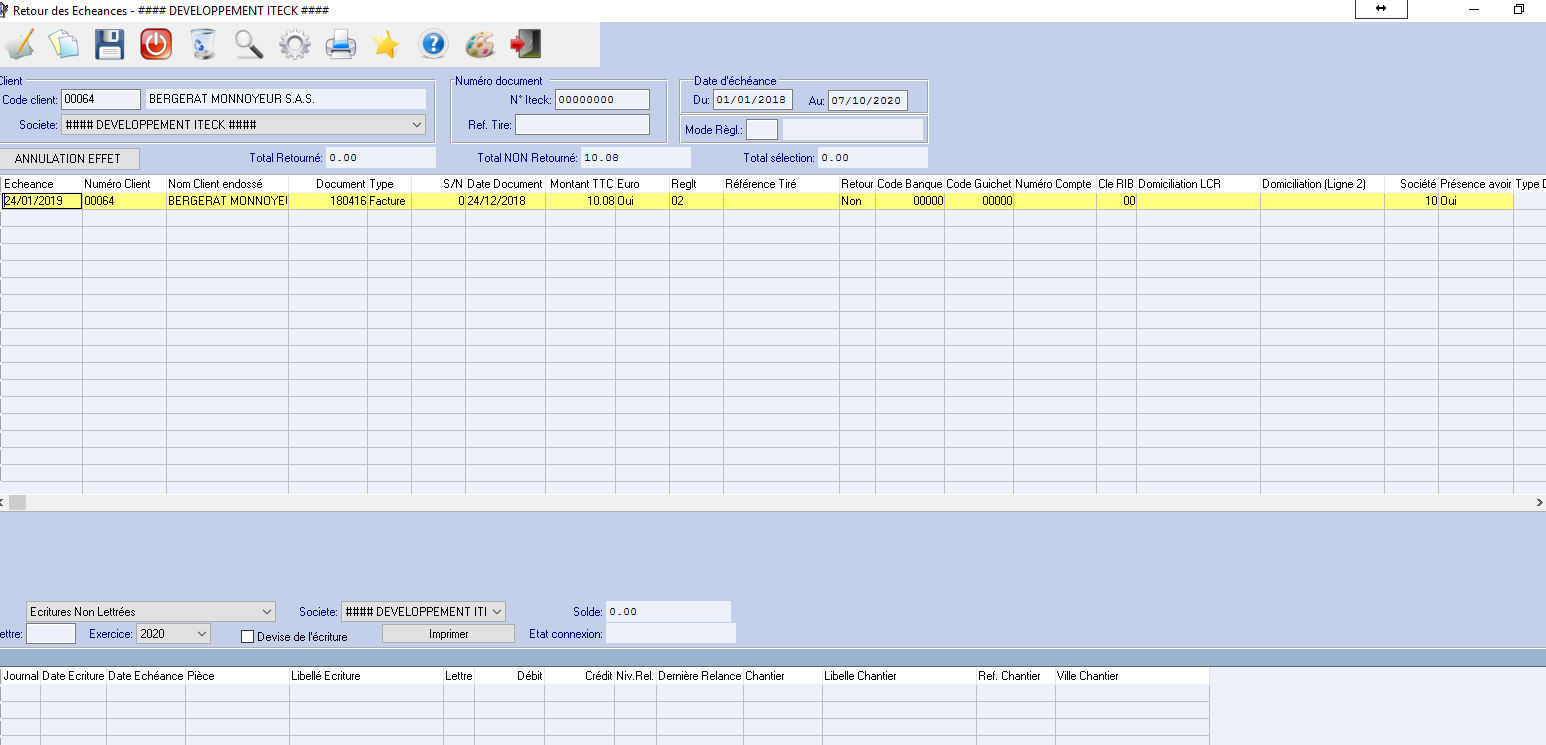Screen dimensions: 1546x745
Task: Open settings with the gear icon
Action: click(x=294, y=44)
